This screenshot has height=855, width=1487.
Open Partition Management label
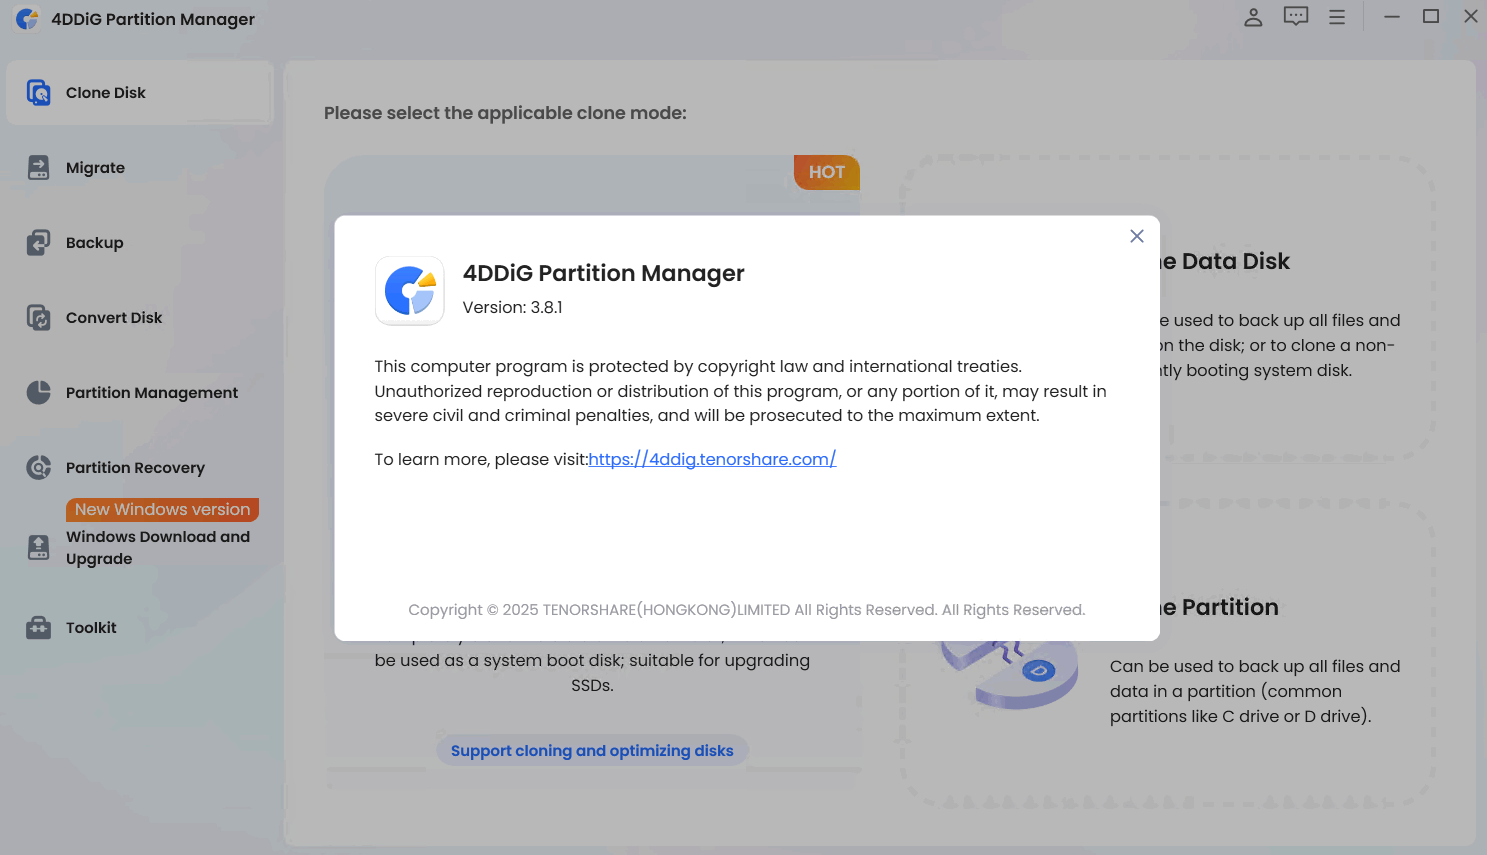[152, 393]
